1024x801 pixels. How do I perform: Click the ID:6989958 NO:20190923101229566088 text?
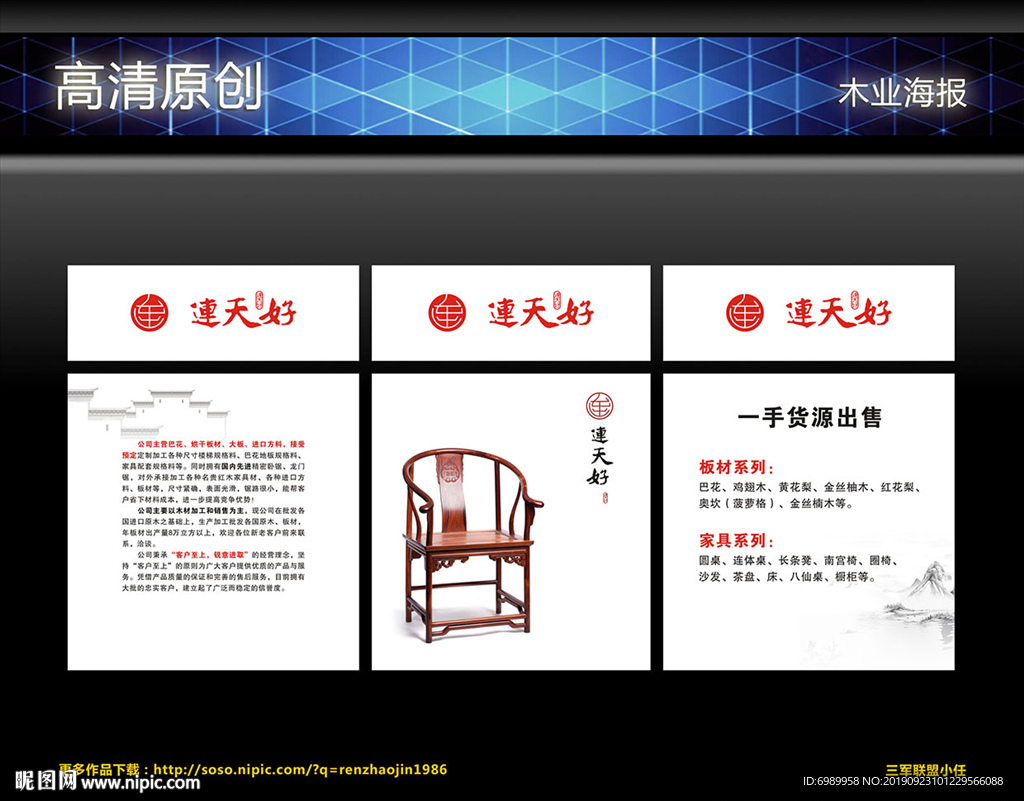pyautogui.click(x=903, y=781)
